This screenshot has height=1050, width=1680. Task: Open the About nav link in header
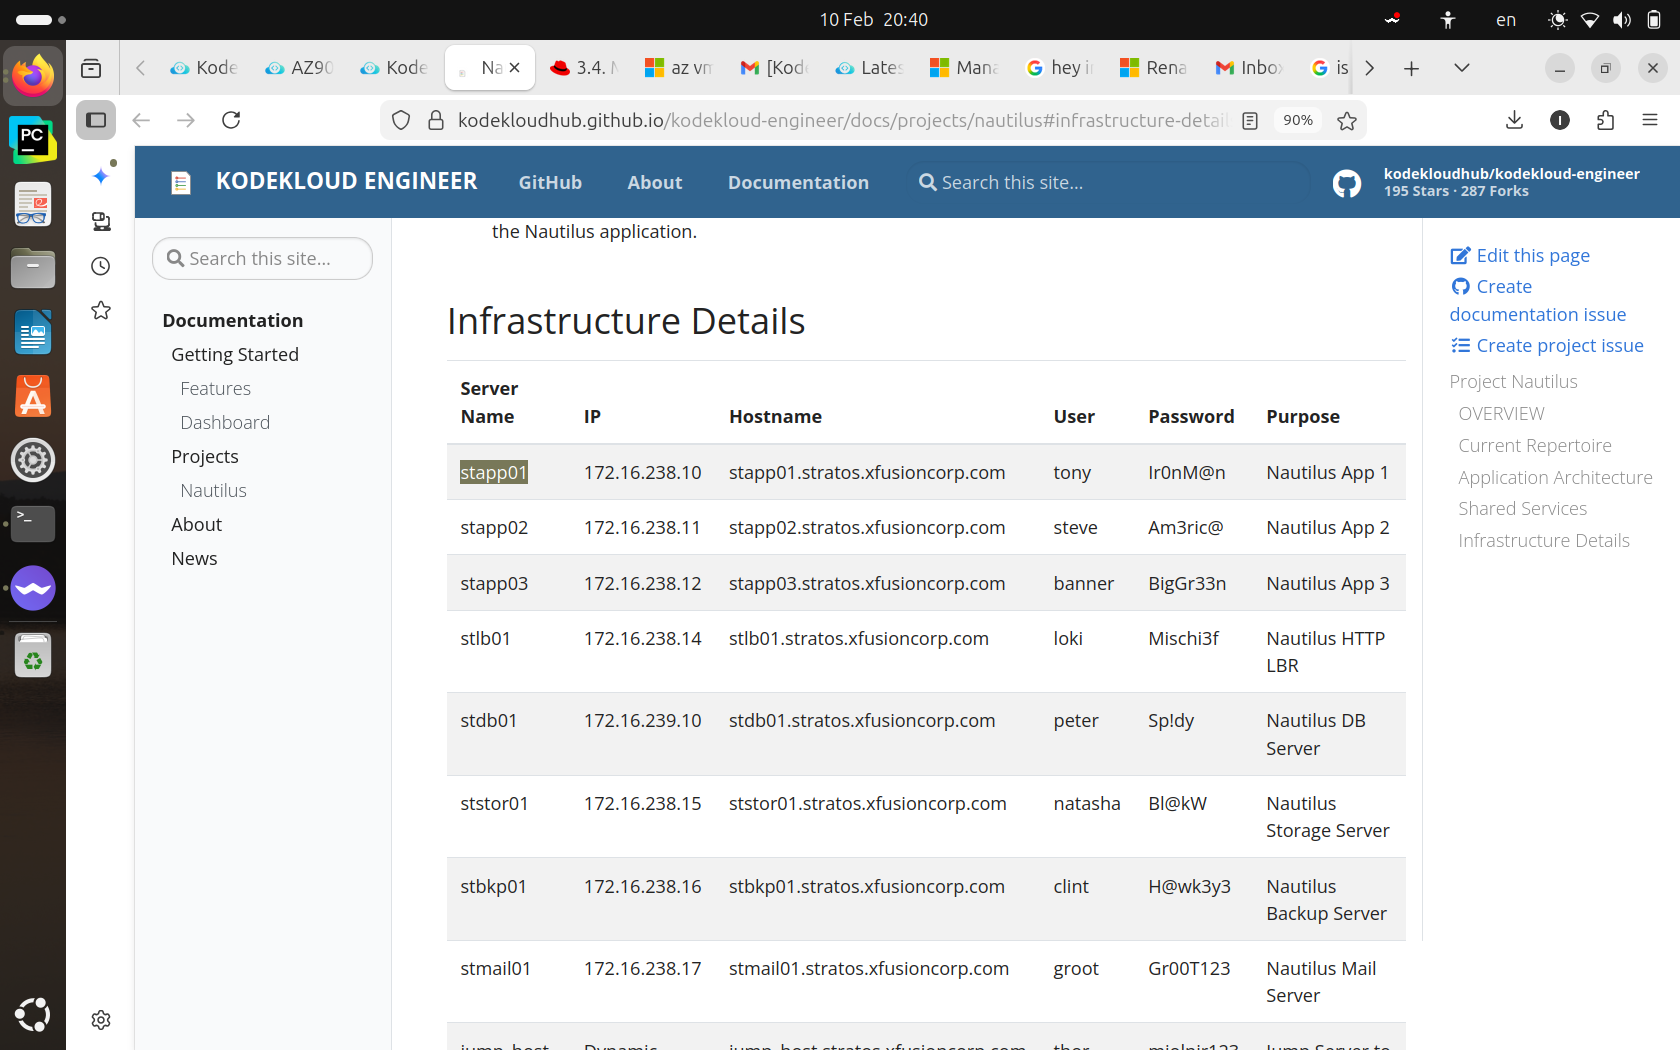point(655,183)
